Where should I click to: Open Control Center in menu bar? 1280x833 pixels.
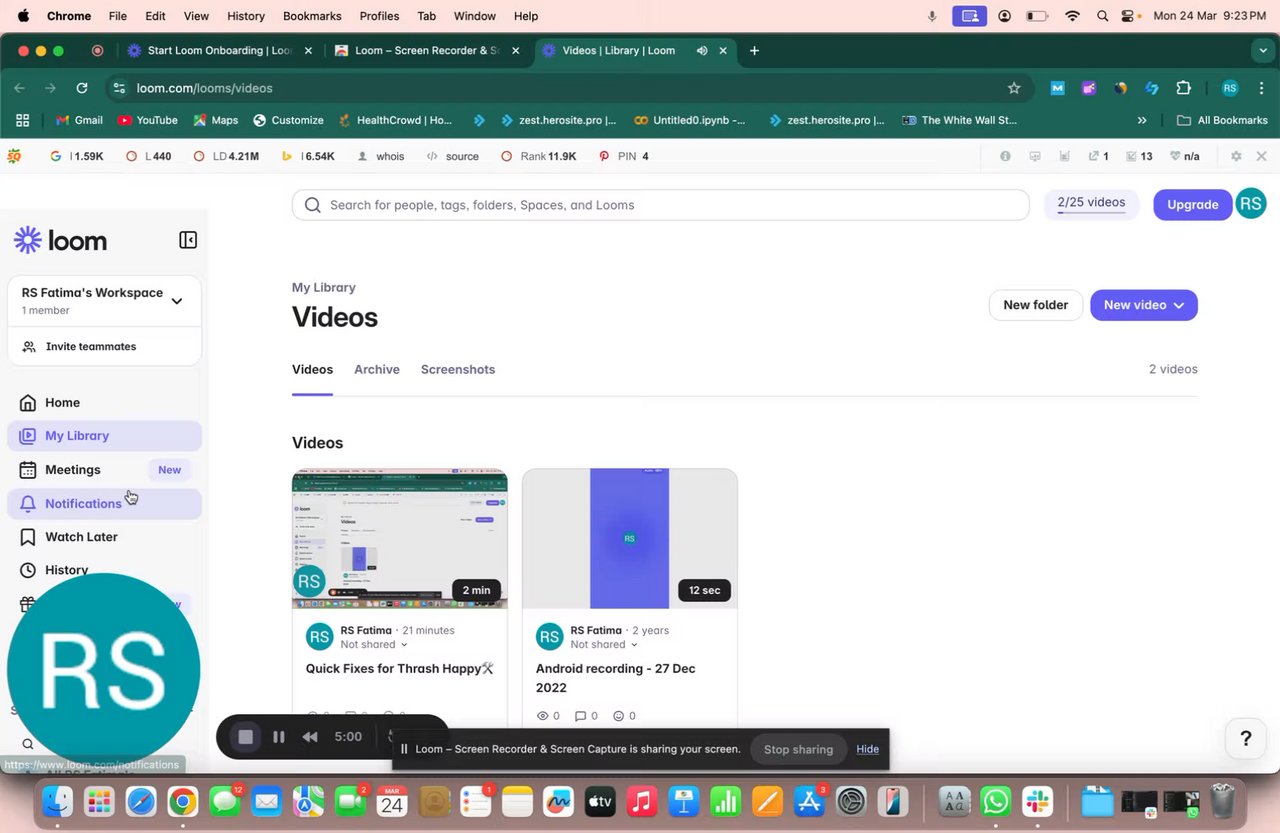(1130, 16)
